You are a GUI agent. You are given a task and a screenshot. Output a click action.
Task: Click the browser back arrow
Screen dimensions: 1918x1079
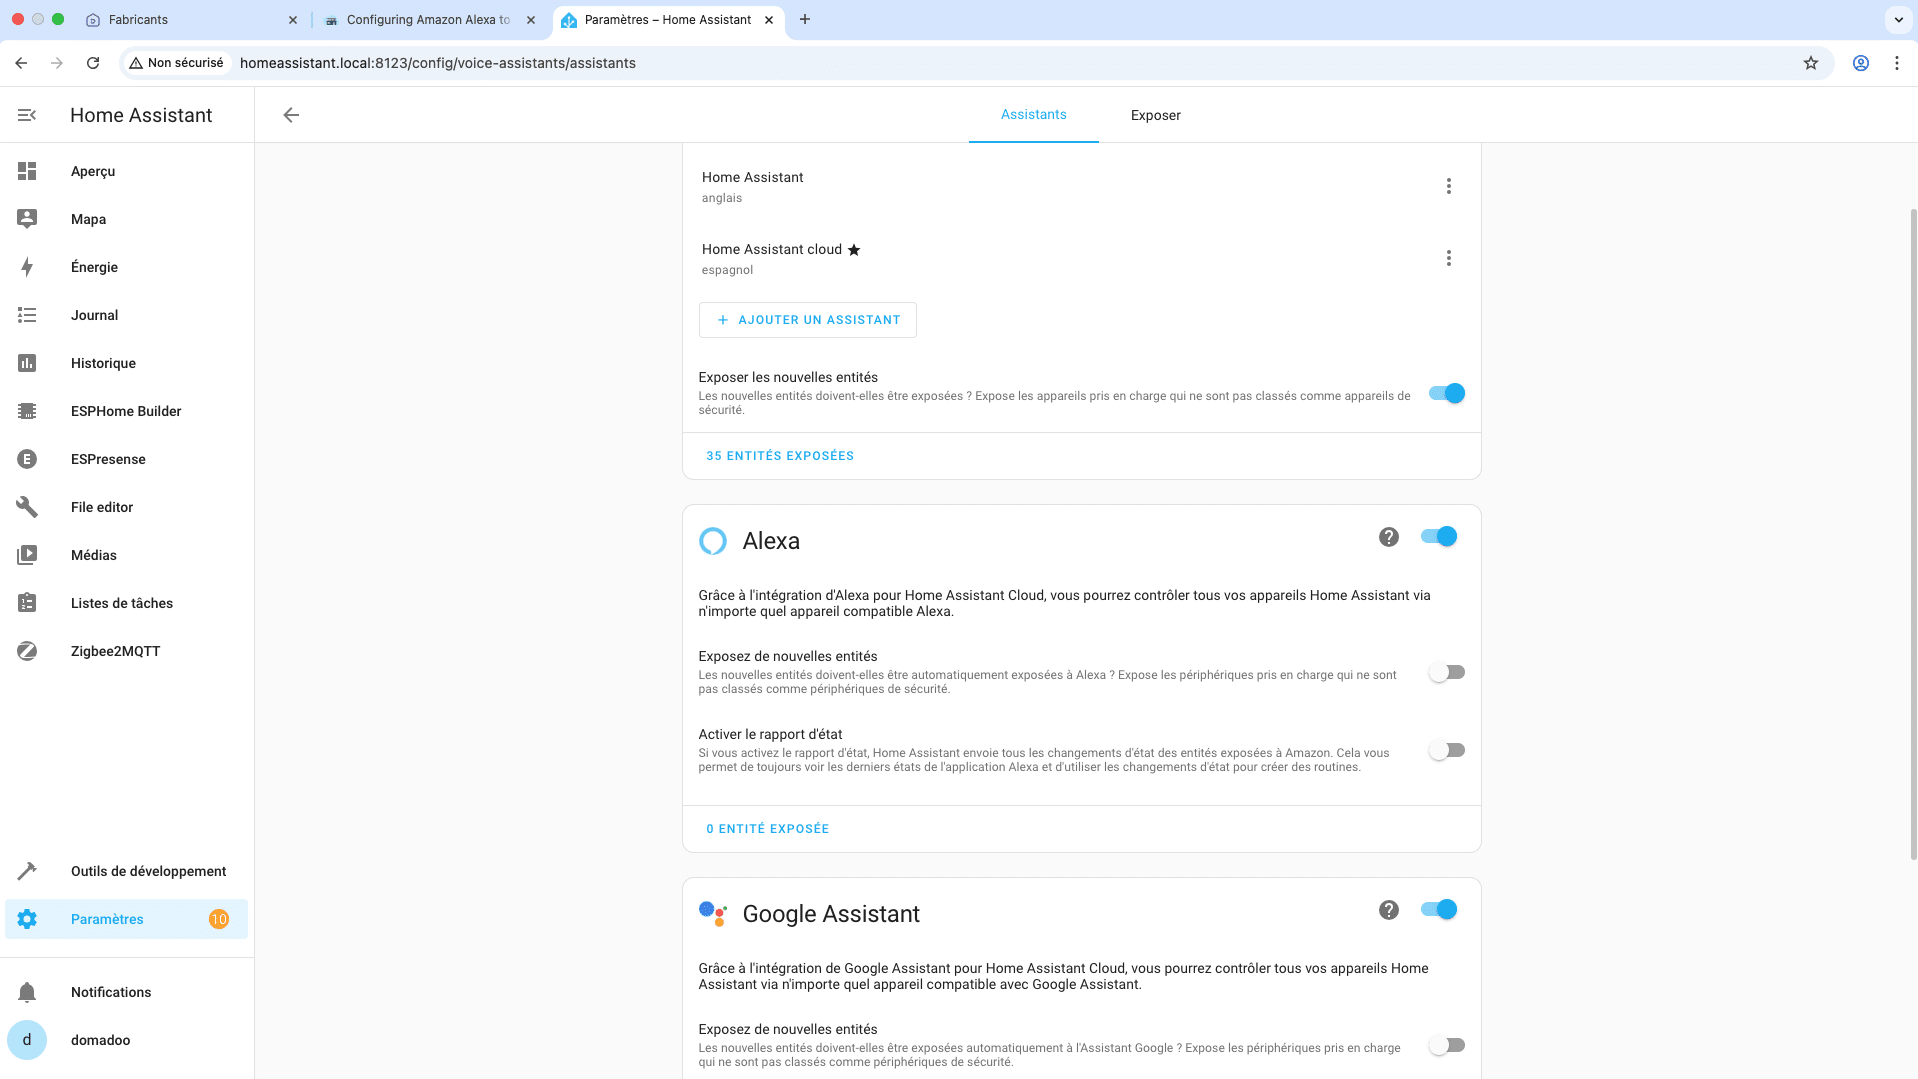pos(21,63)
